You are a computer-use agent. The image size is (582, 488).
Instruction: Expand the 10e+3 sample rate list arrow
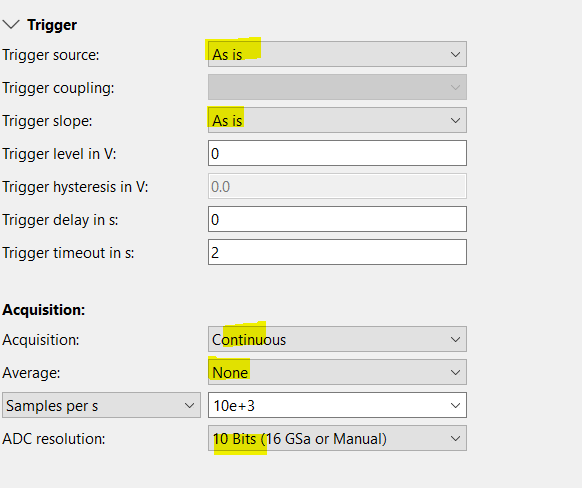point(455,406)
